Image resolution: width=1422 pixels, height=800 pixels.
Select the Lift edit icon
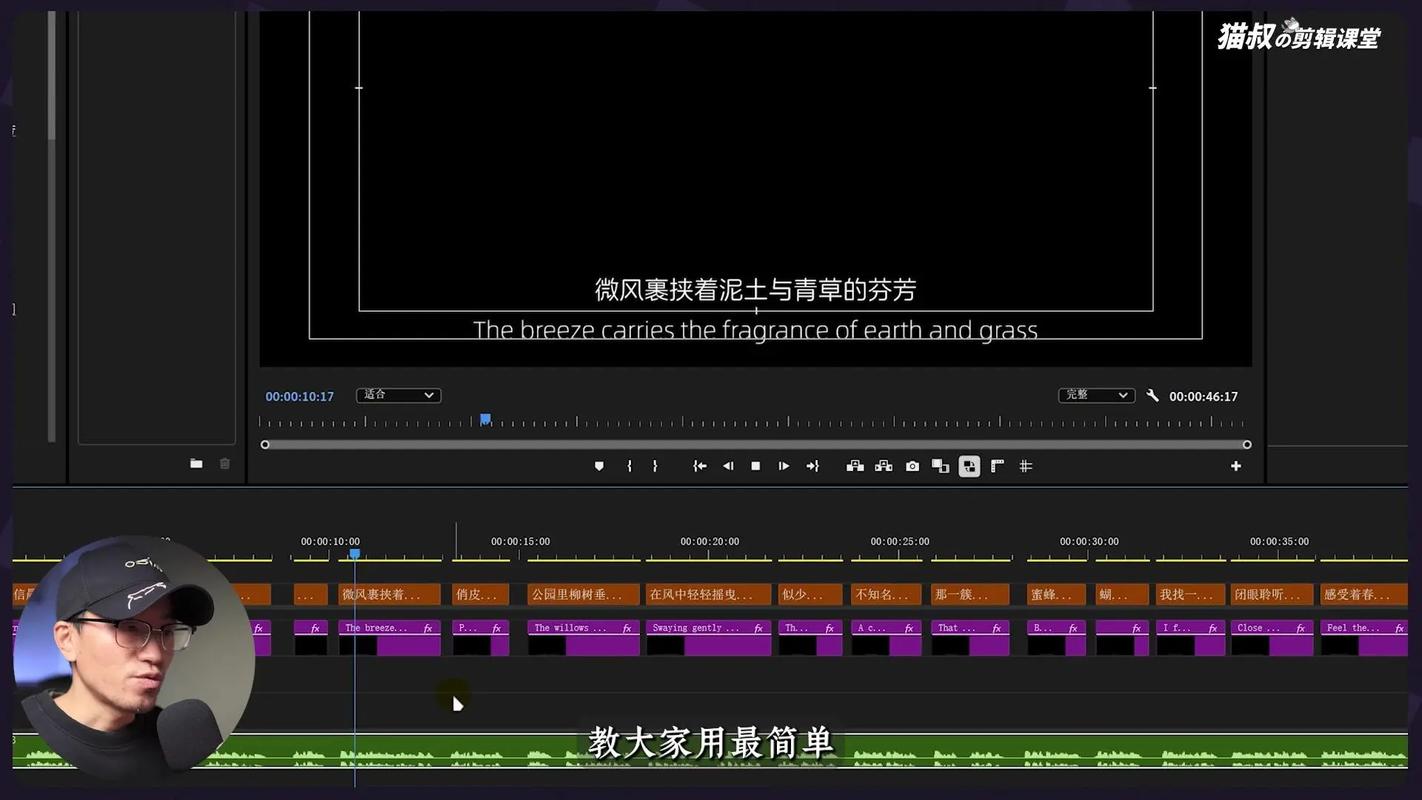[x=855, y=465]
